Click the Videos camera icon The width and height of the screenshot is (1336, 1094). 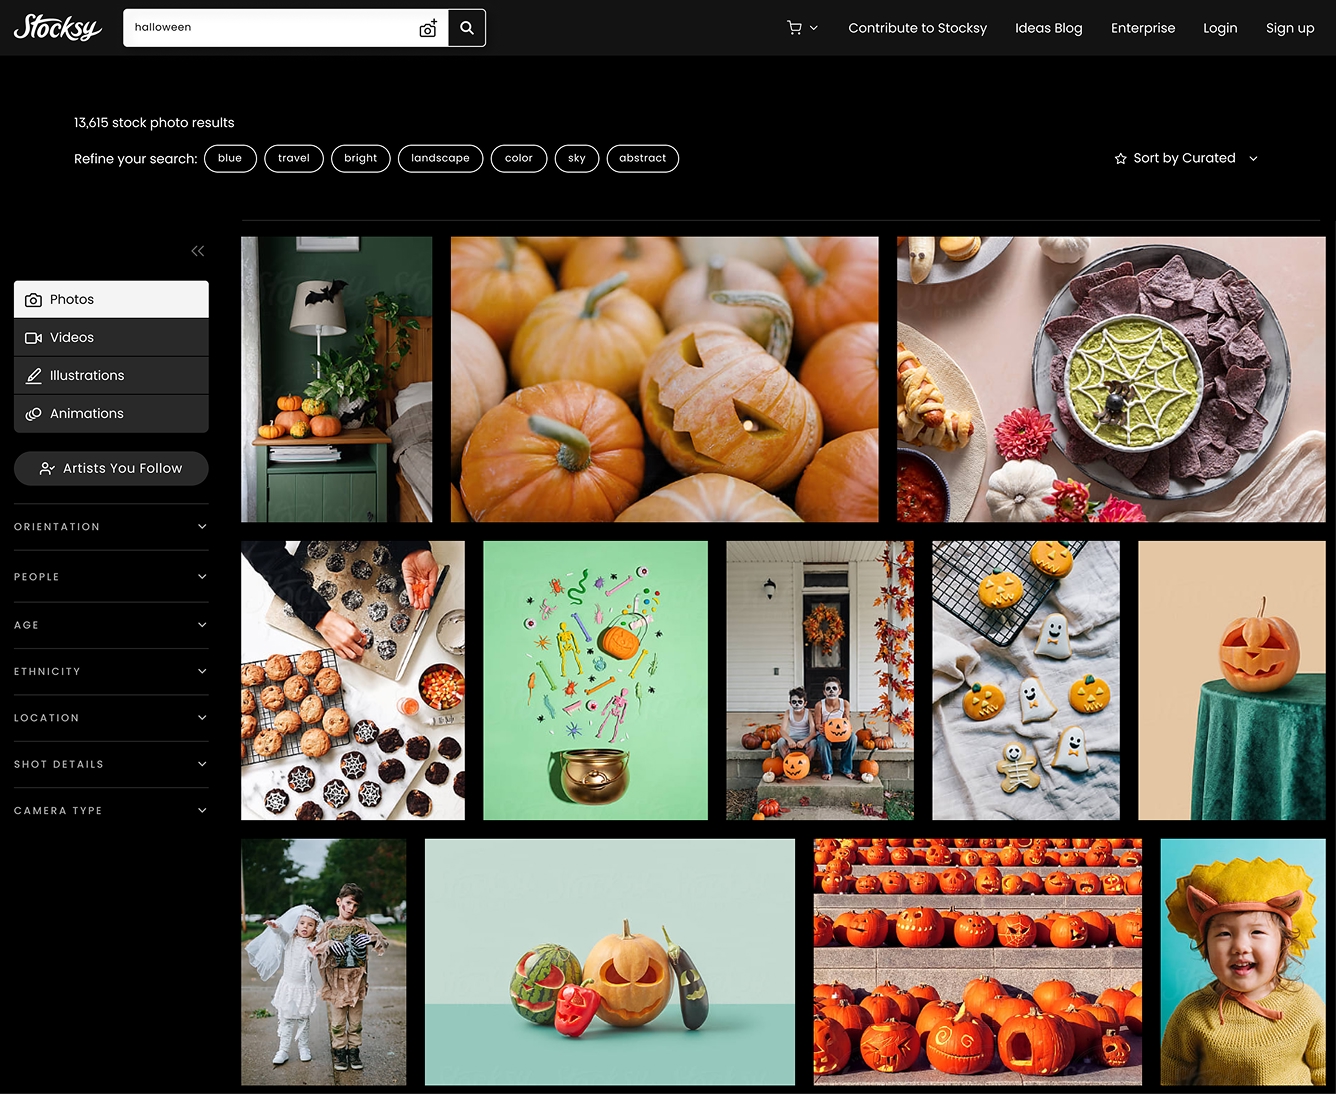(33, 338)
